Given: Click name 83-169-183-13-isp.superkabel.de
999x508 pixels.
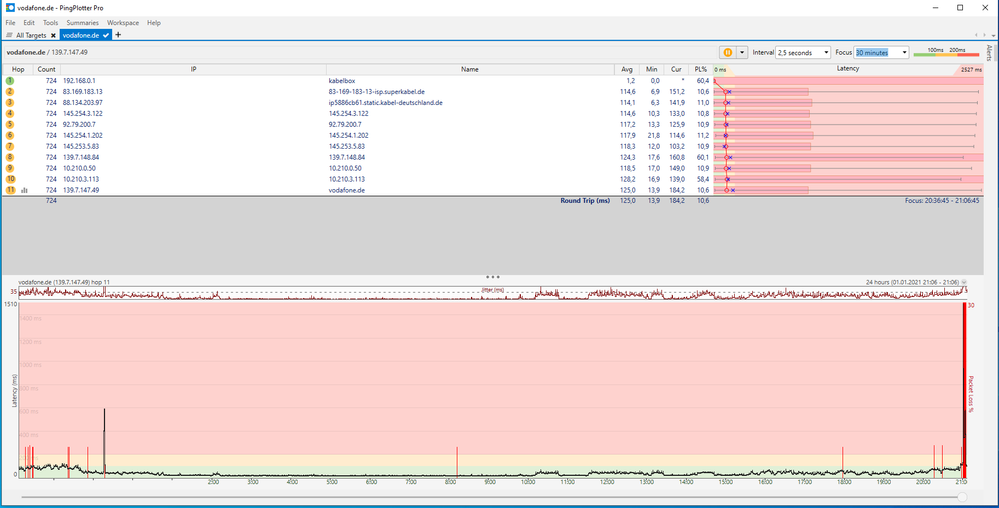Looking at the screenshot, I should (377, 92).
